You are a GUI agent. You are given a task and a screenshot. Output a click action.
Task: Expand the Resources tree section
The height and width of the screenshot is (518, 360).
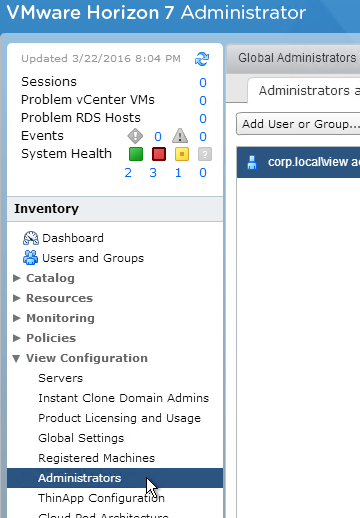17,298
